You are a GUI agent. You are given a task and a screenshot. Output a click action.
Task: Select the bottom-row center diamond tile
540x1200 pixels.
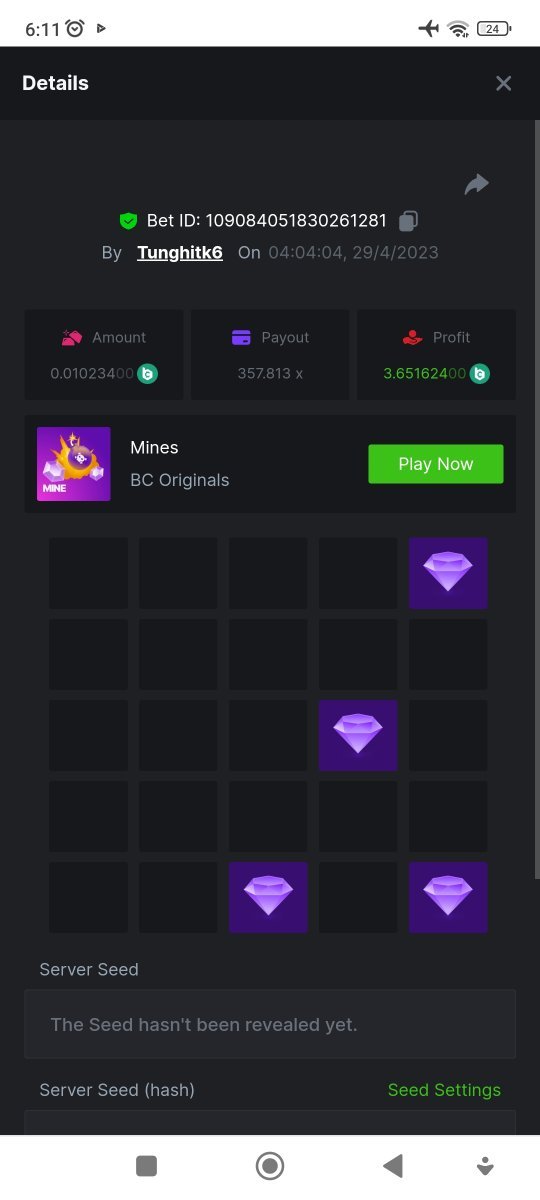[x=268, y=897]
